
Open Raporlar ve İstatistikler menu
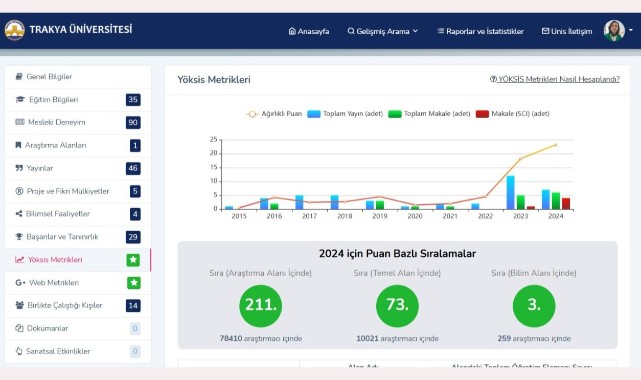(480, 31)
